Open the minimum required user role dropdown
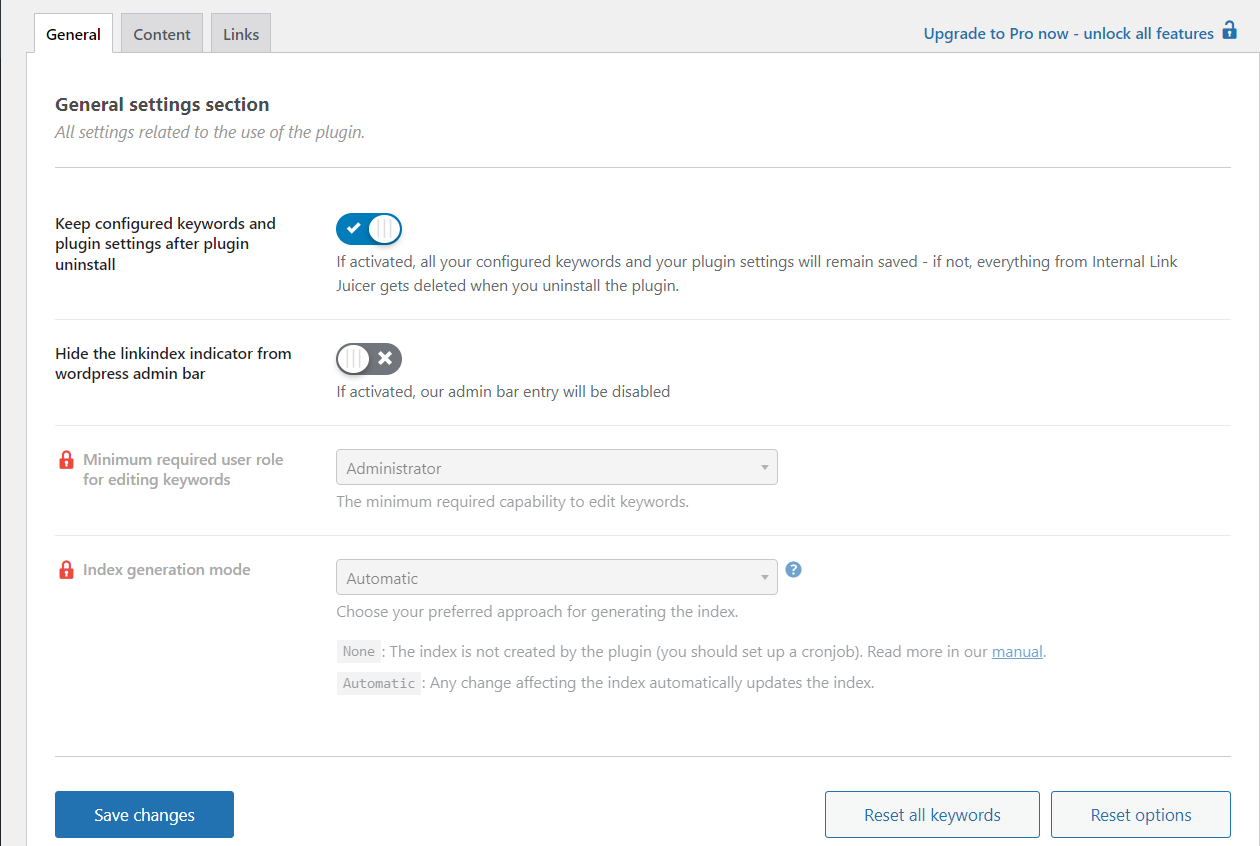Image resolution: width=1260 pixels, height=846 pixels. pyautogui.click(x=556, y=467)
